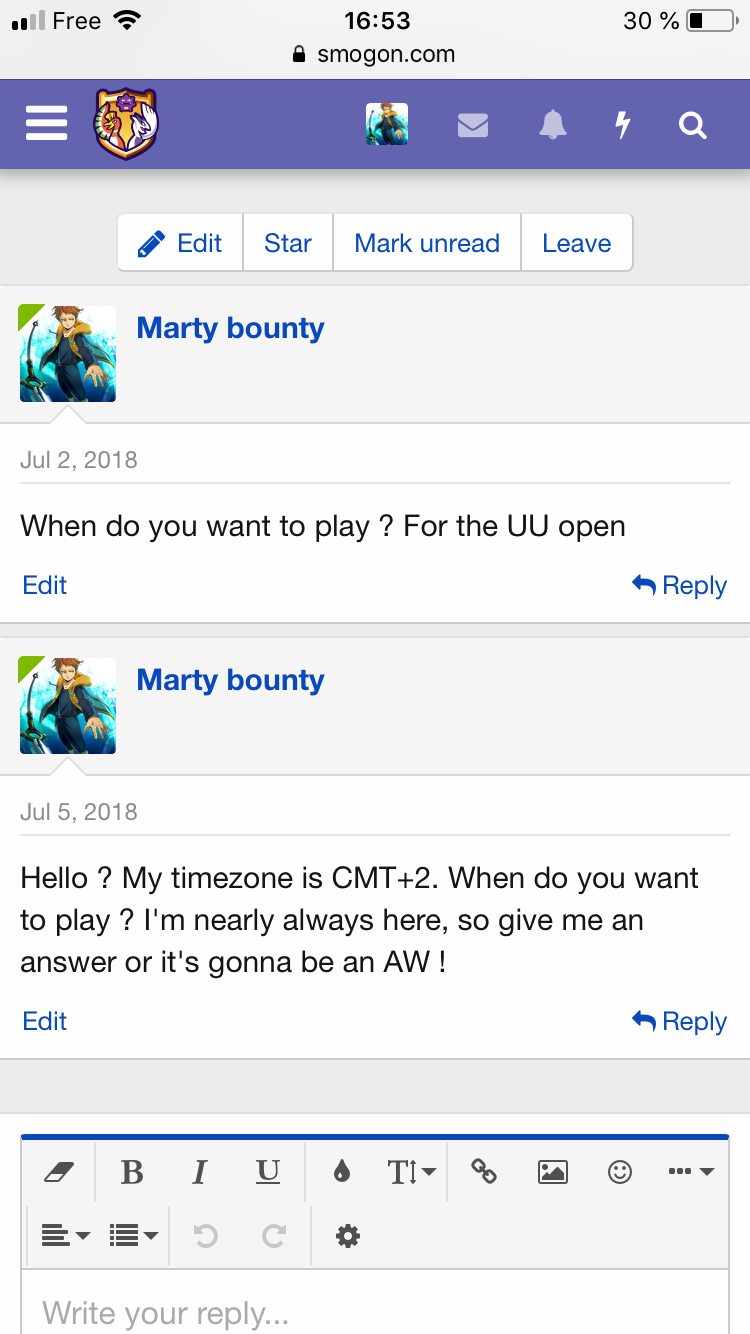Expand the text alignment dropdown
Image resolution: width=750 pixels, height=1334 pixels.
66,1236
